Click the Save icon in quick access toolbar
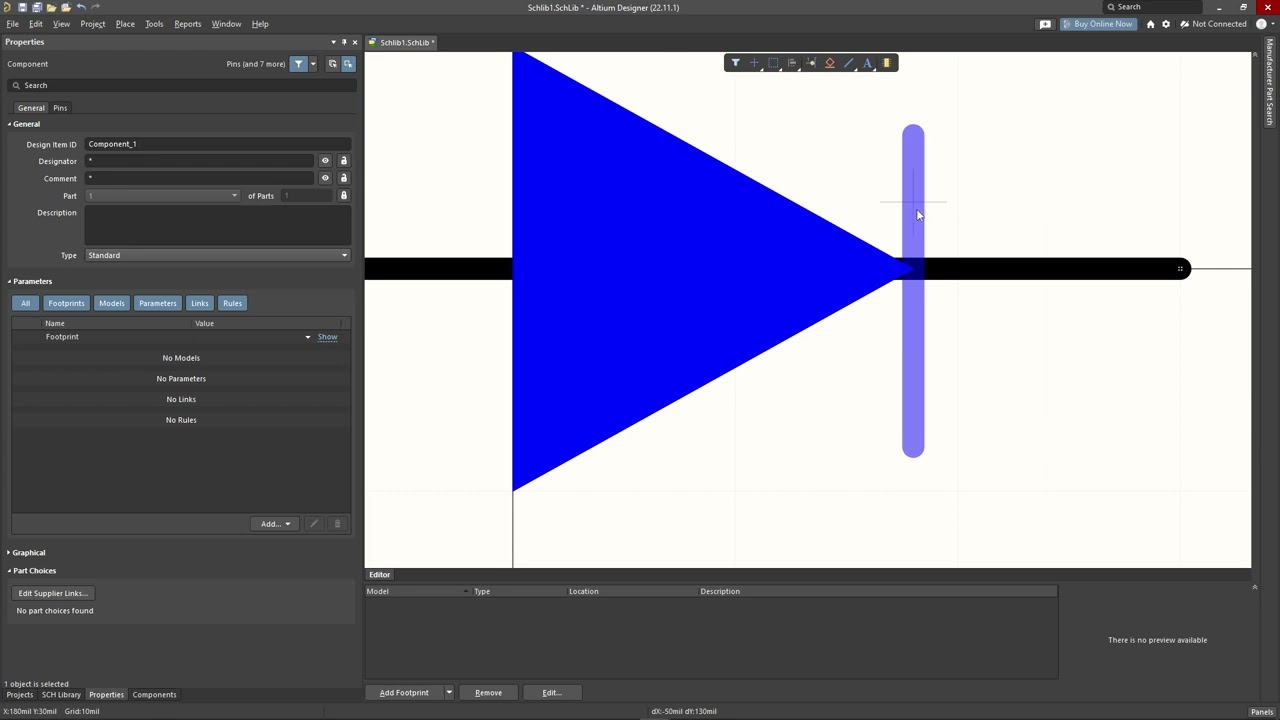Viewport: 1280px width, 720px height. 22,7
